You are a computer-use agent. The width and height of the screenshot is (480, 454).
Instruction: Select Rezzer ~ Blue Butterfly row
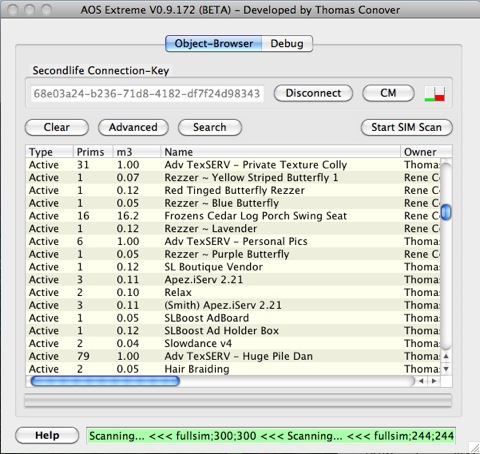[233, 203]
